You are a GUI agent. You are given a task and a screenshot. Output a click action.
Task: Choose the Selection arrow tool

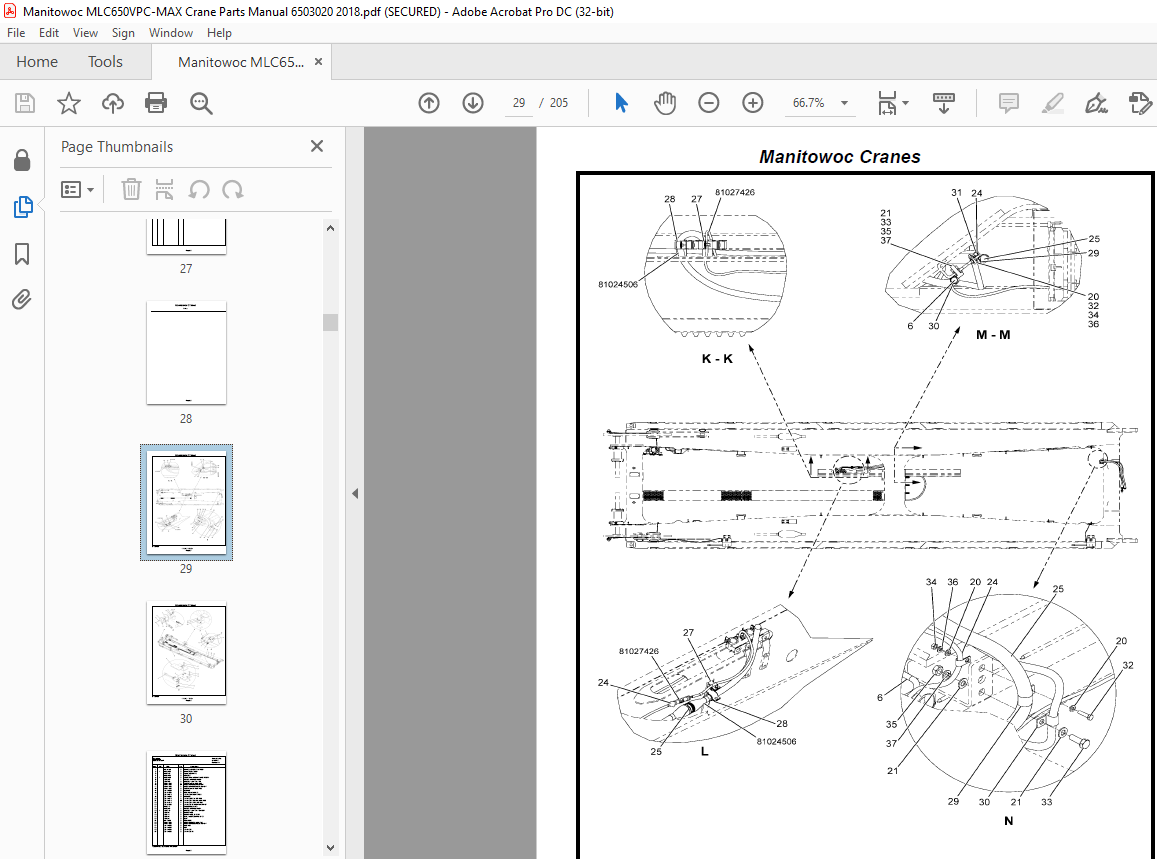pos(621,103)
